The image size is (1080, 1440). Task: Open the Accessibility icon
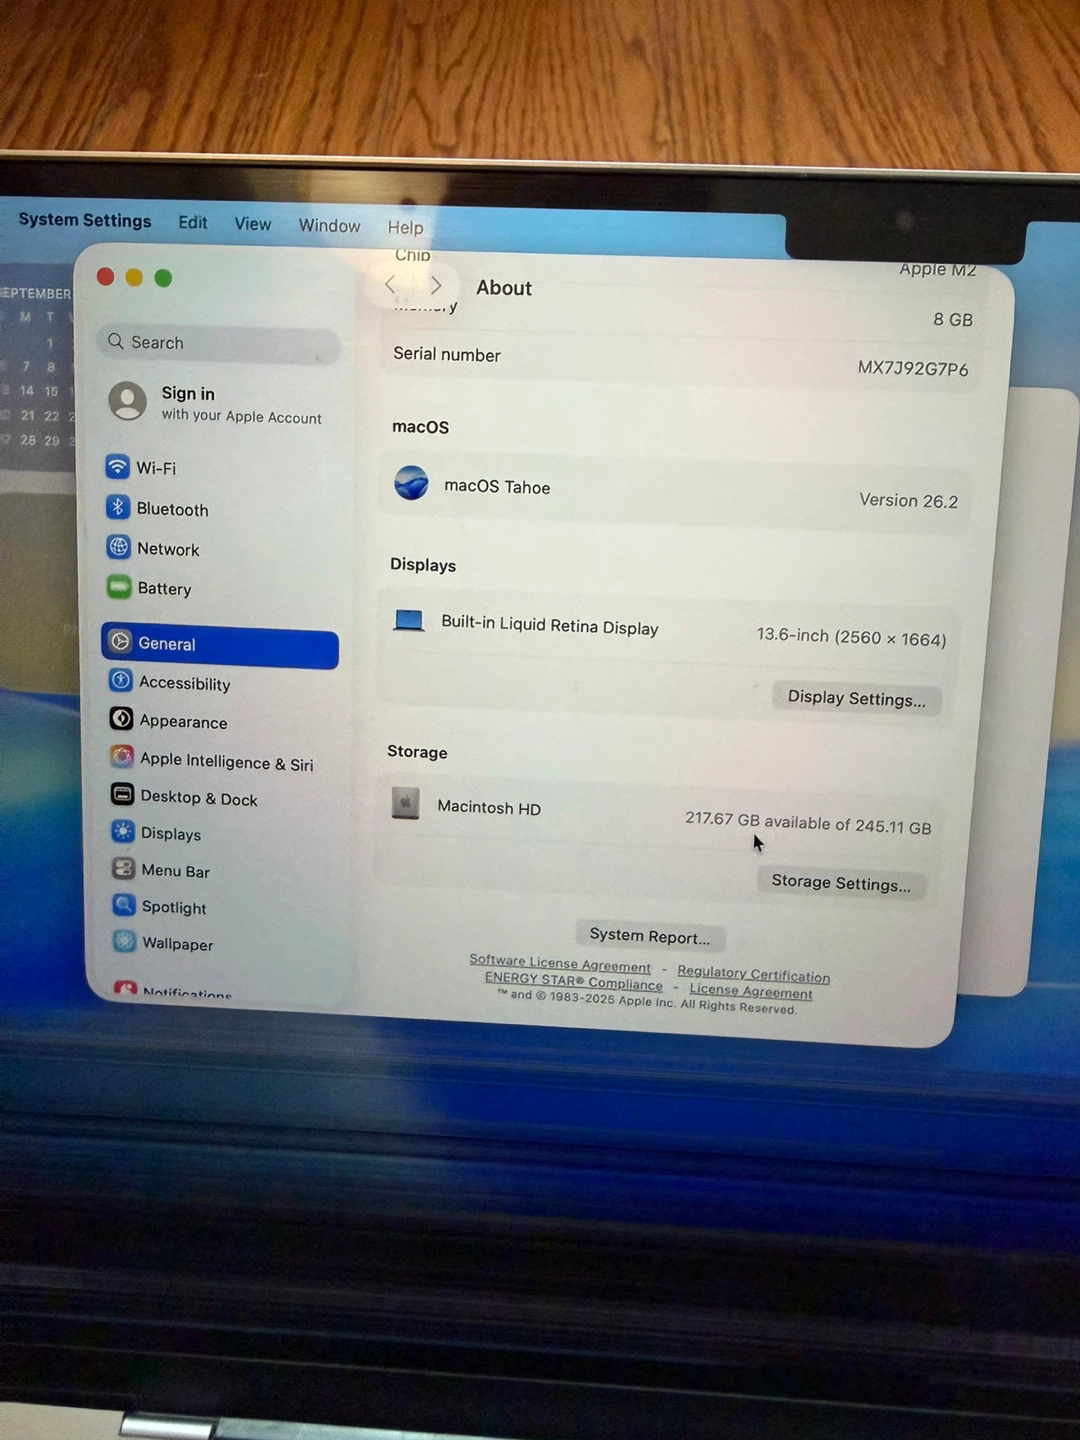121,681
